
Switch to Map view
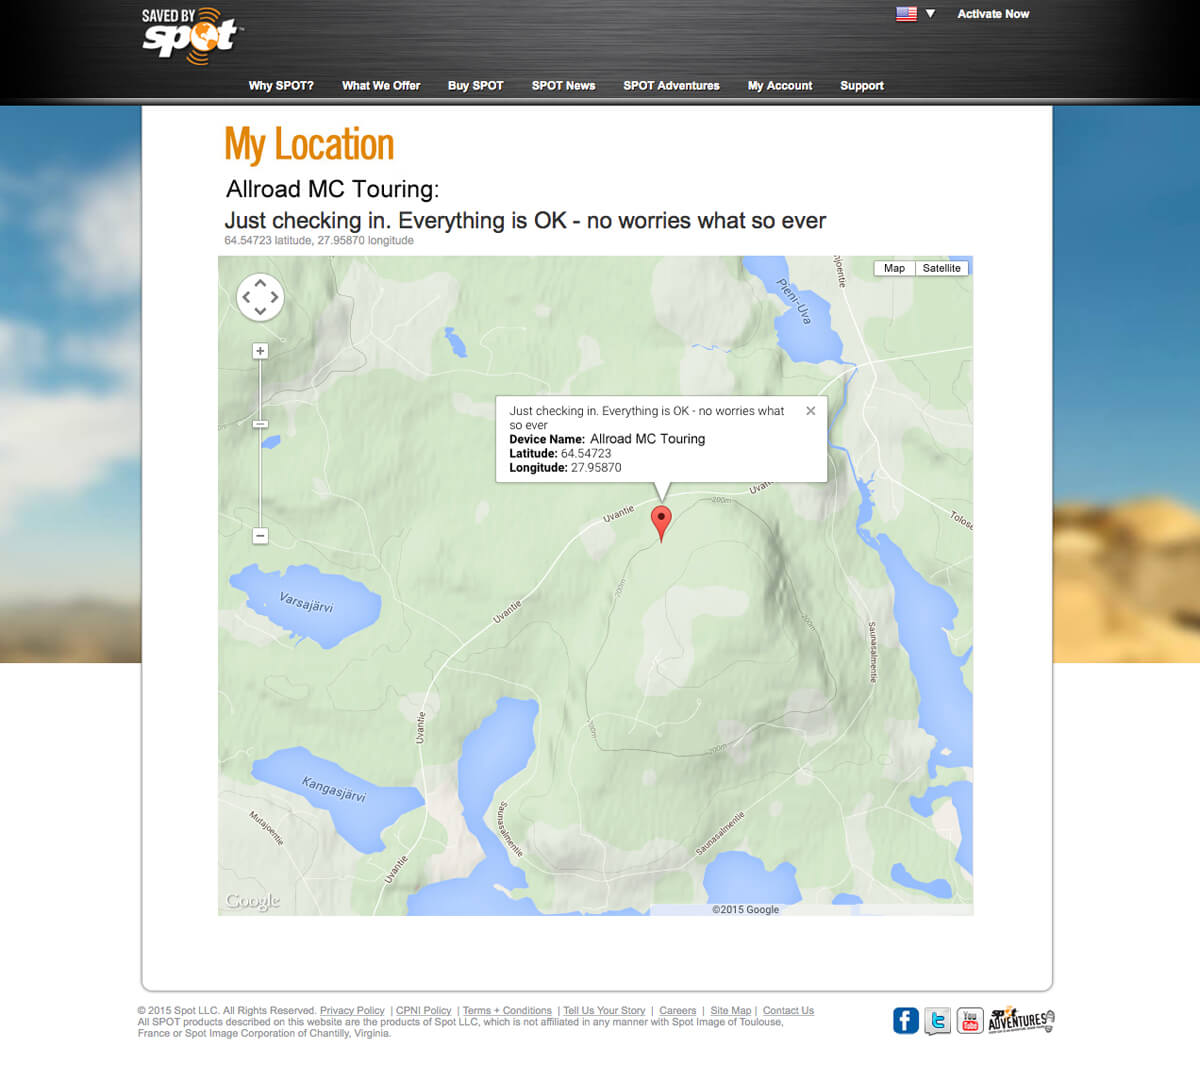click(894, 268)
